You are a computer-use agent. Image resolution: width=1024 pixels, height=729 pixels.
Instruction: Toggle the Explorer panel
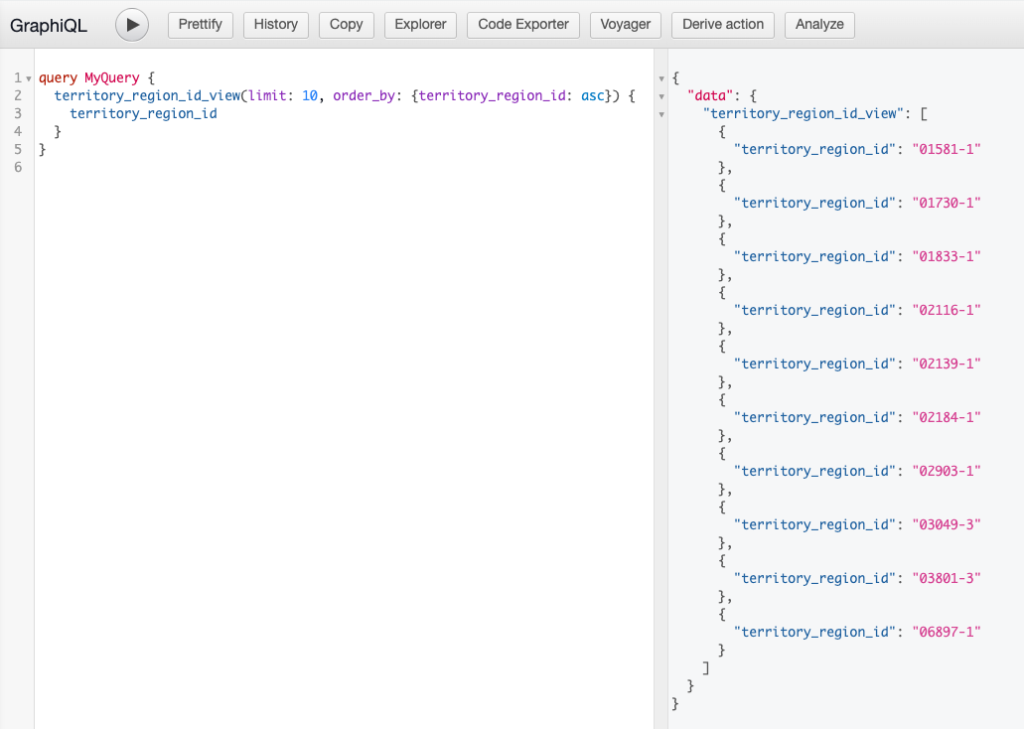421,25
